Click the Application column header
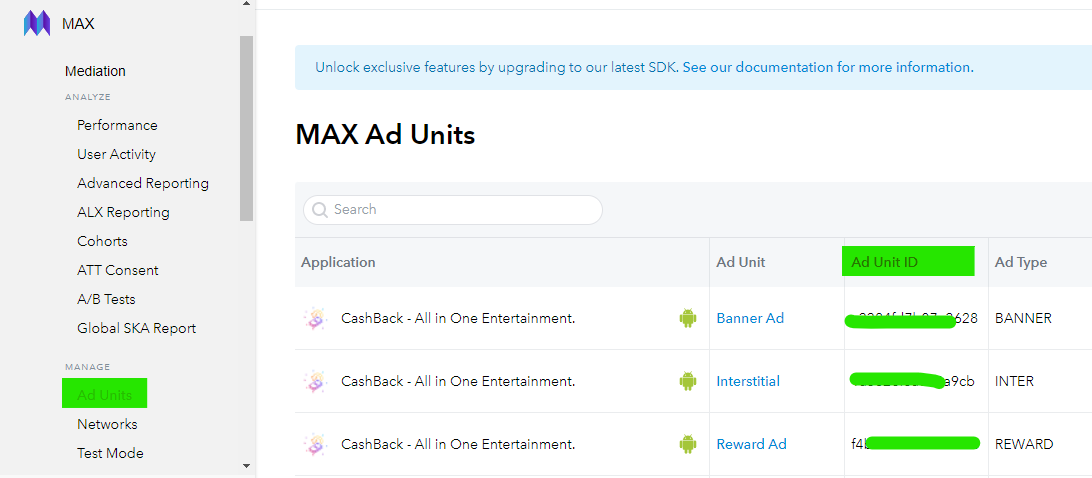1092x478 pixels. [338, 263]
